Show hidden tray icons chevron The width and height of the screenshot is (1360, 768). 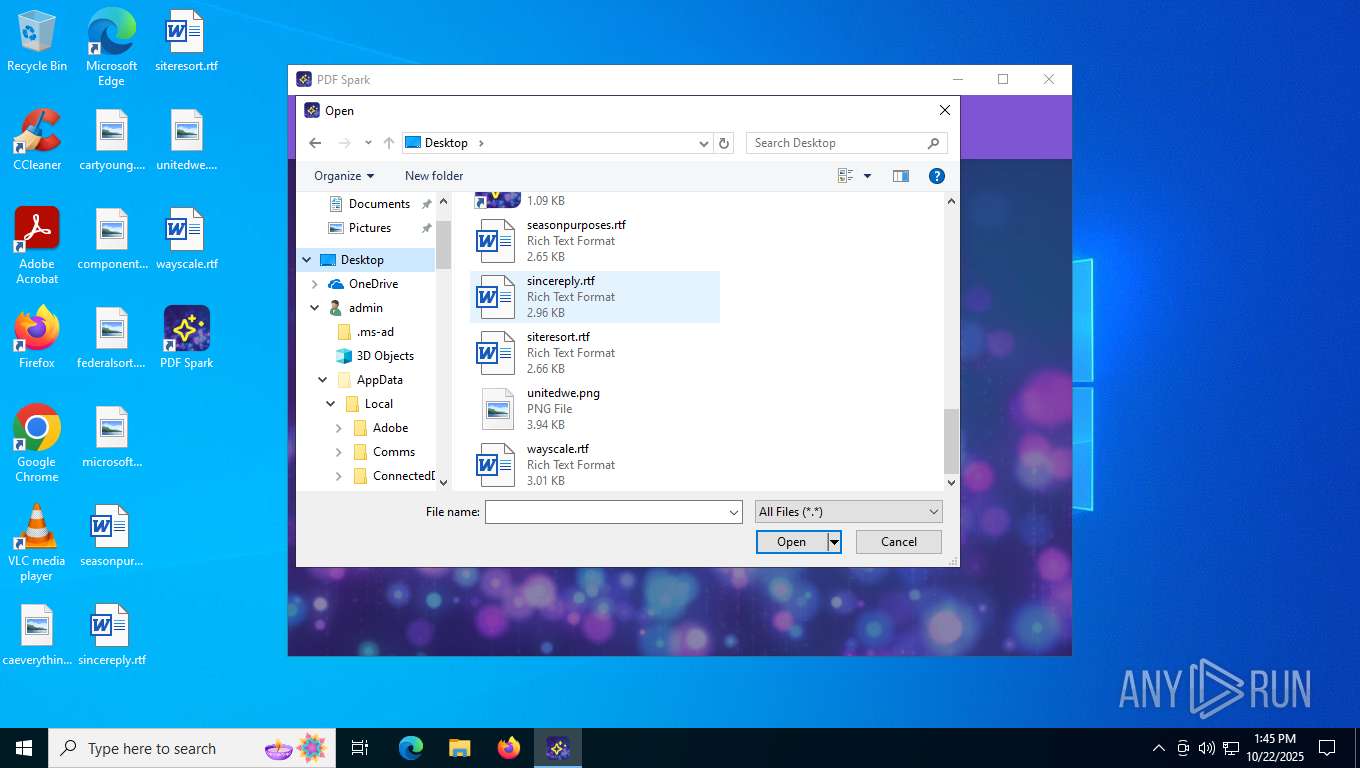tap(1159, 748)
